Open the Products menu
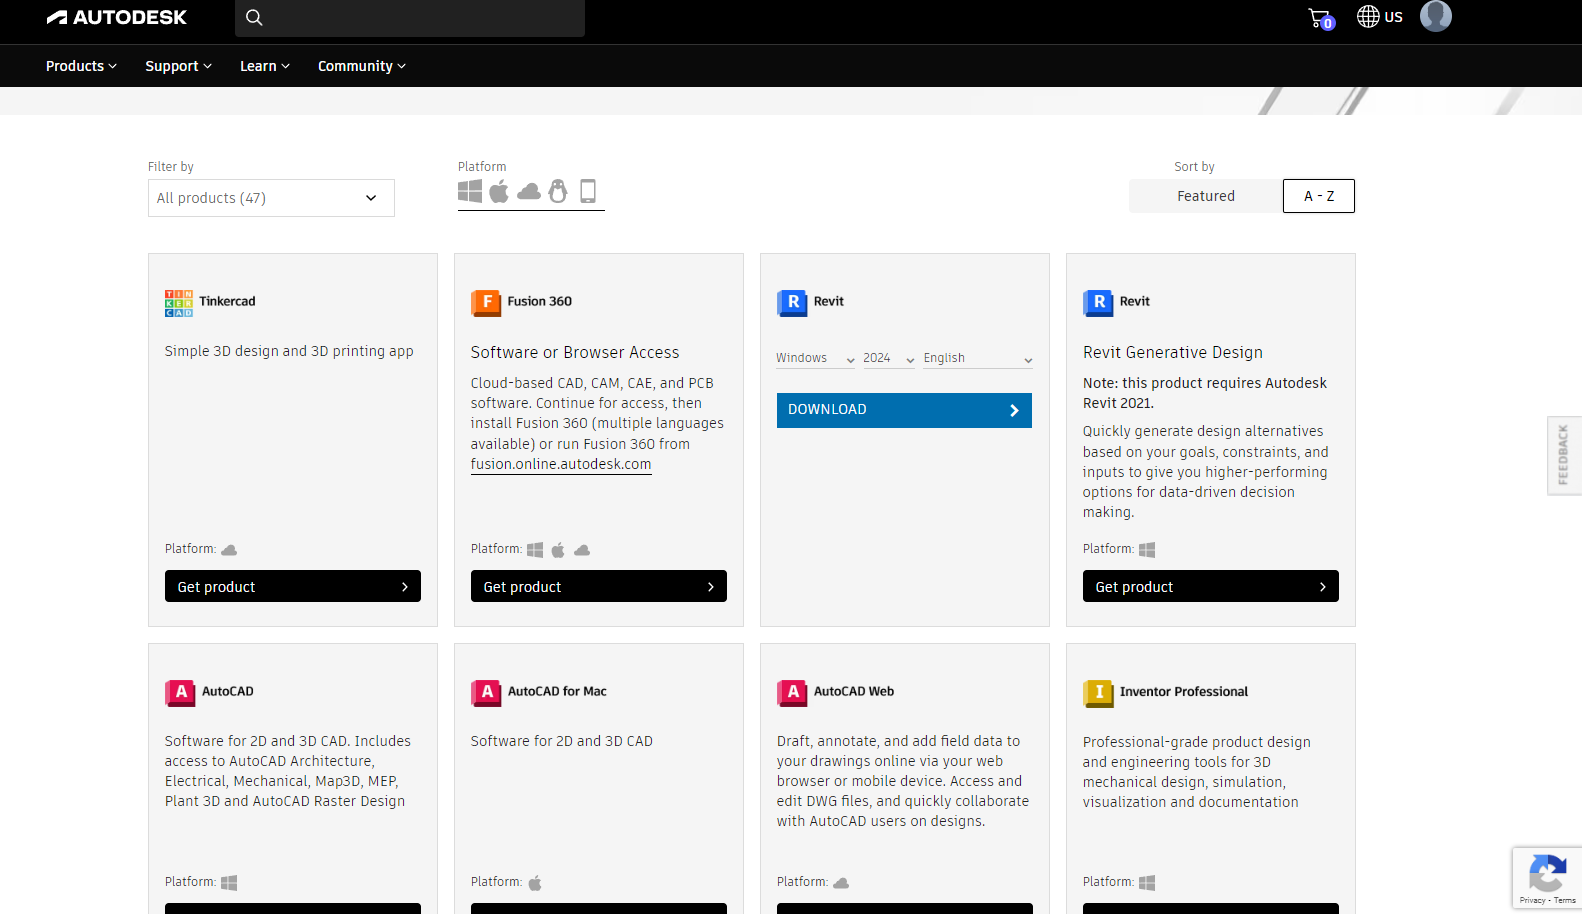The image size is (1582, 914). pyautogui.click(x=81, y=66)
